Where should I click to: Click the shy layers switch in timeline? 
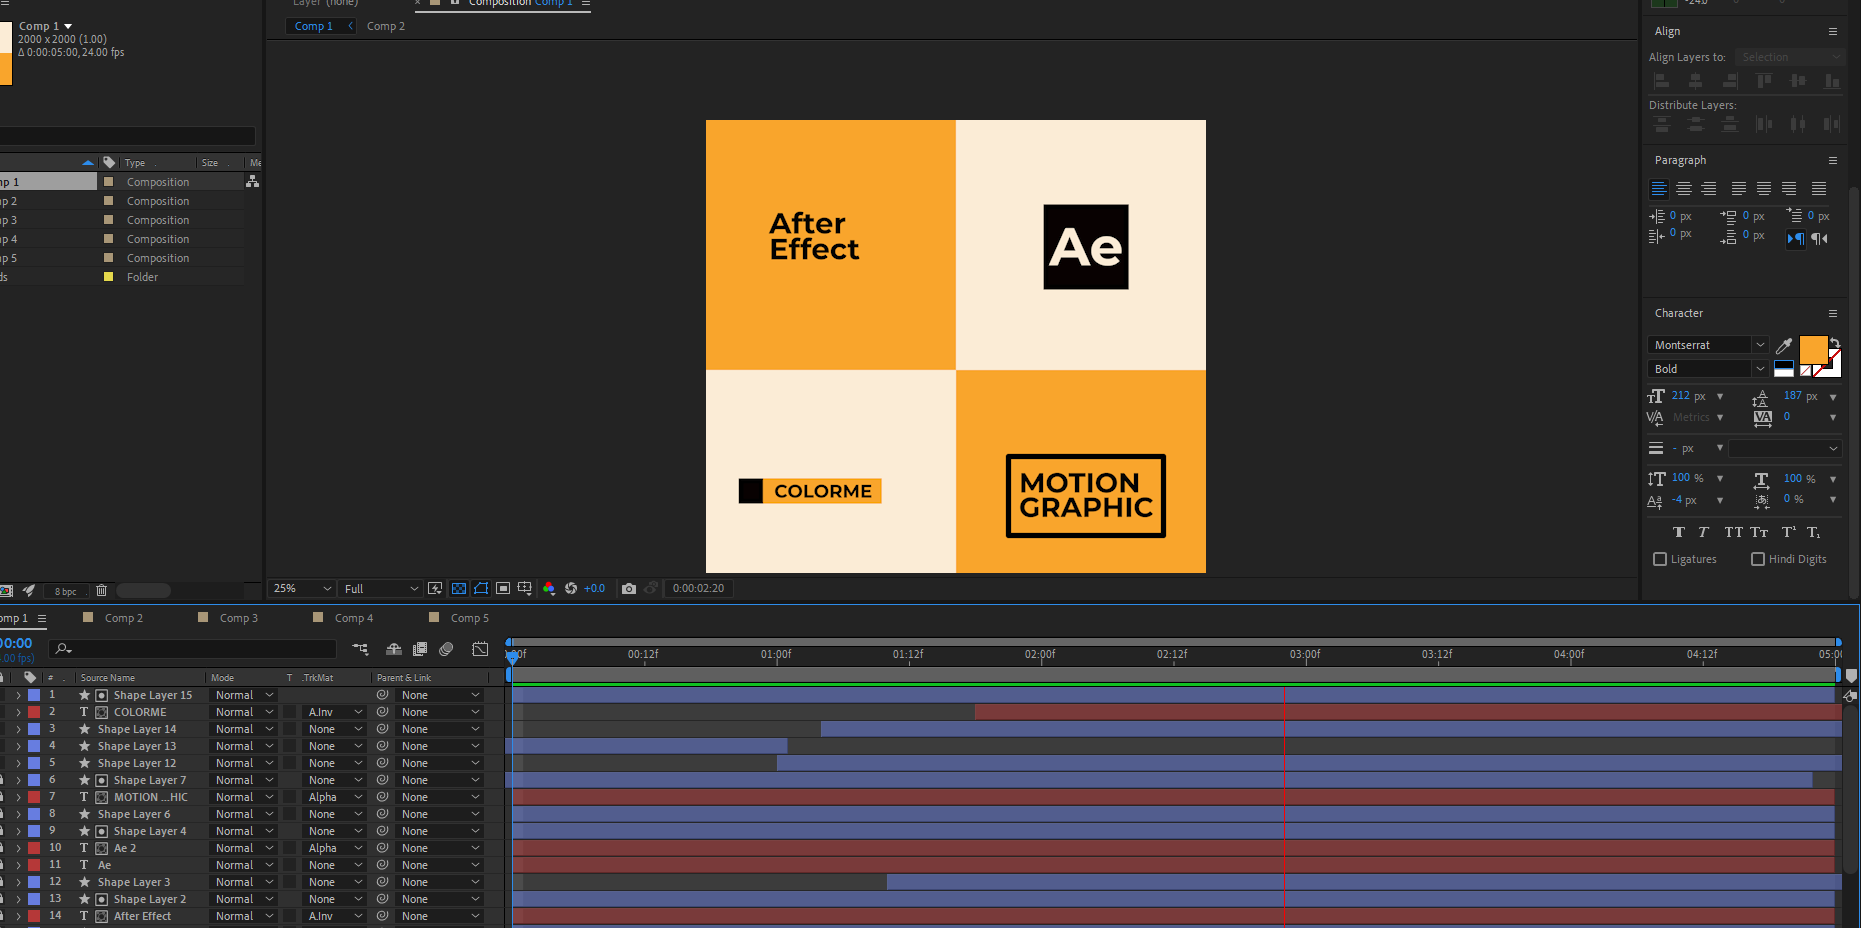point(394,649)
